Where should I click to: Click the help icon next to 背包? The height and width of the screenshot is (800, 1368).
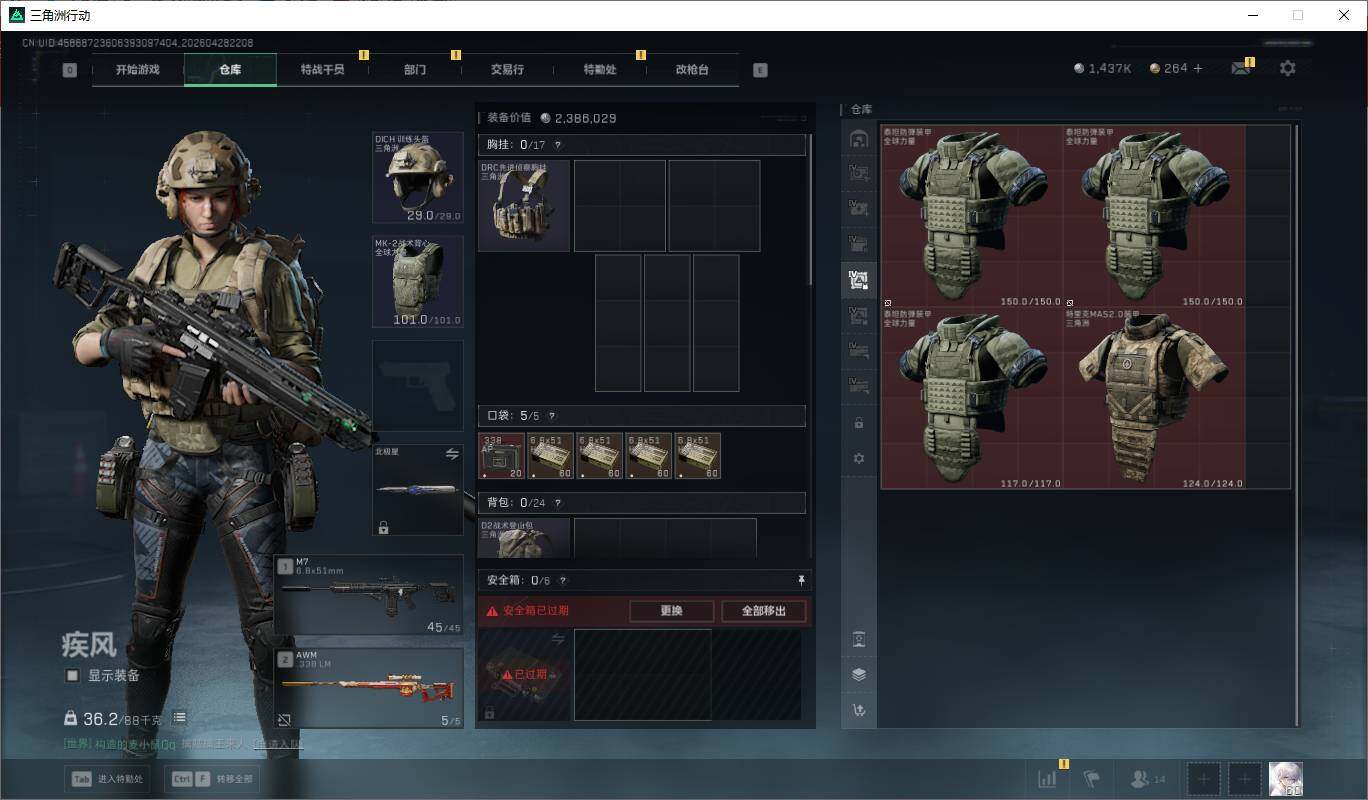click(557, 503)
